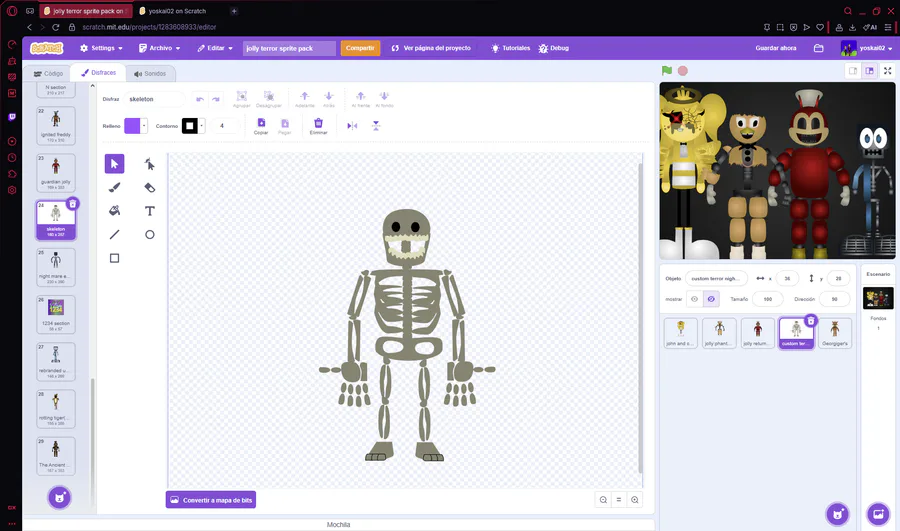Switch to the Código tab

coord(48,73)
